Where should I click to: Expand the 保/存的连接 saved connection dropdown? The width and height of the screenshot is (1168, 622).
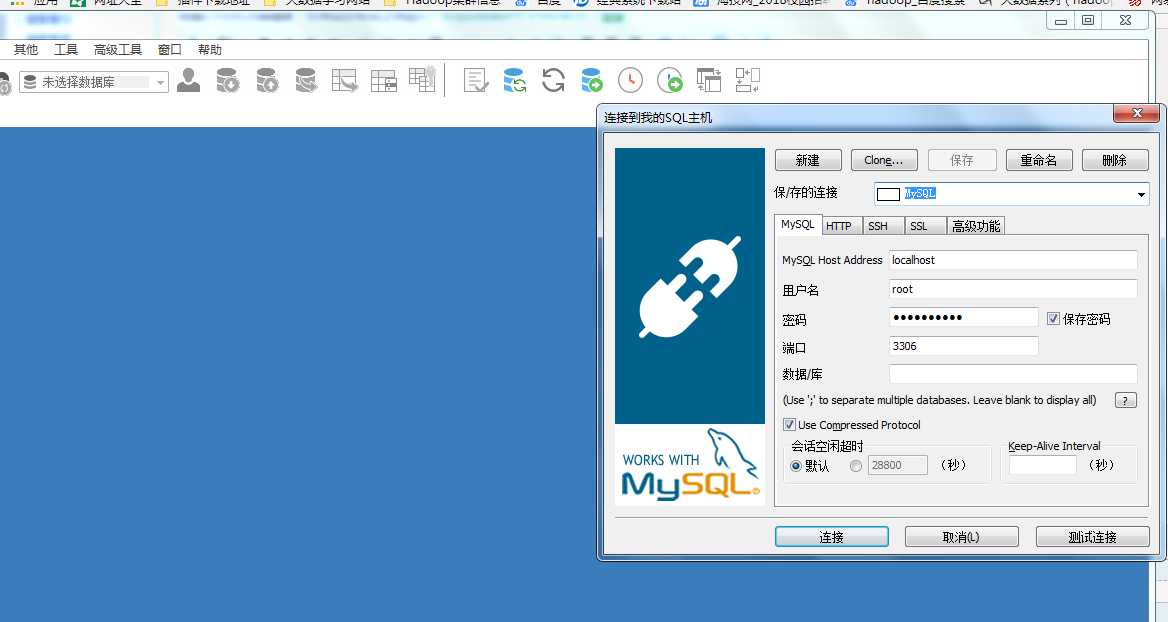tap(1140, 194)
